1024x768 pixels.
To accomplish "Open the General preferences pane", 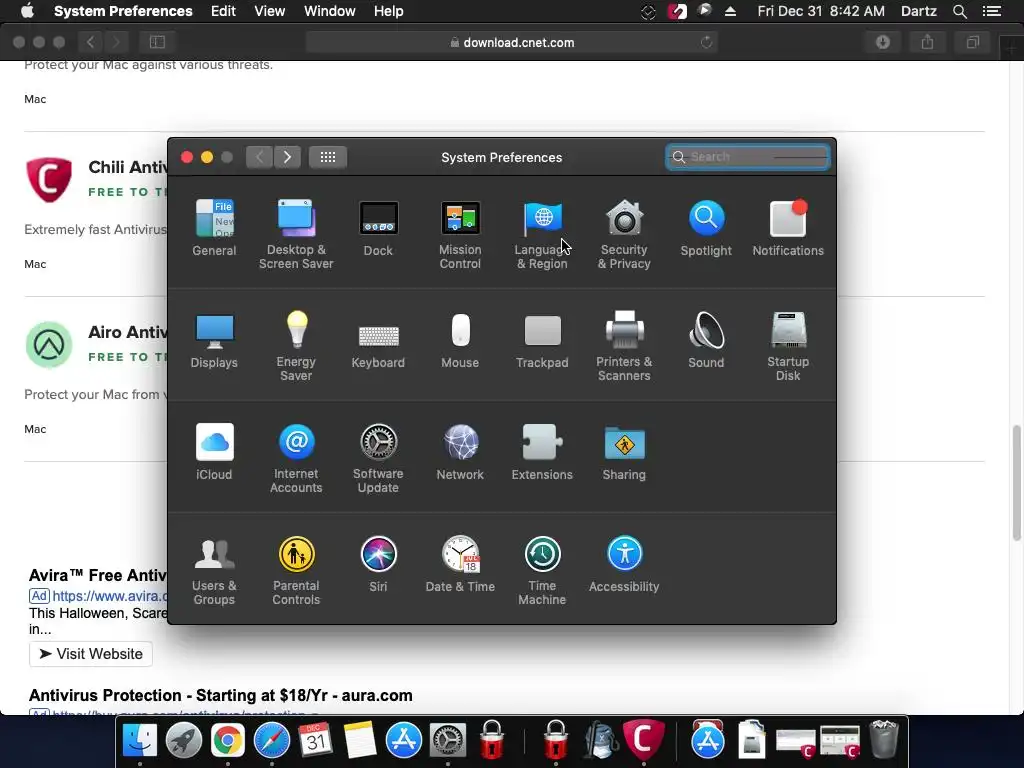I will (214, 227).
